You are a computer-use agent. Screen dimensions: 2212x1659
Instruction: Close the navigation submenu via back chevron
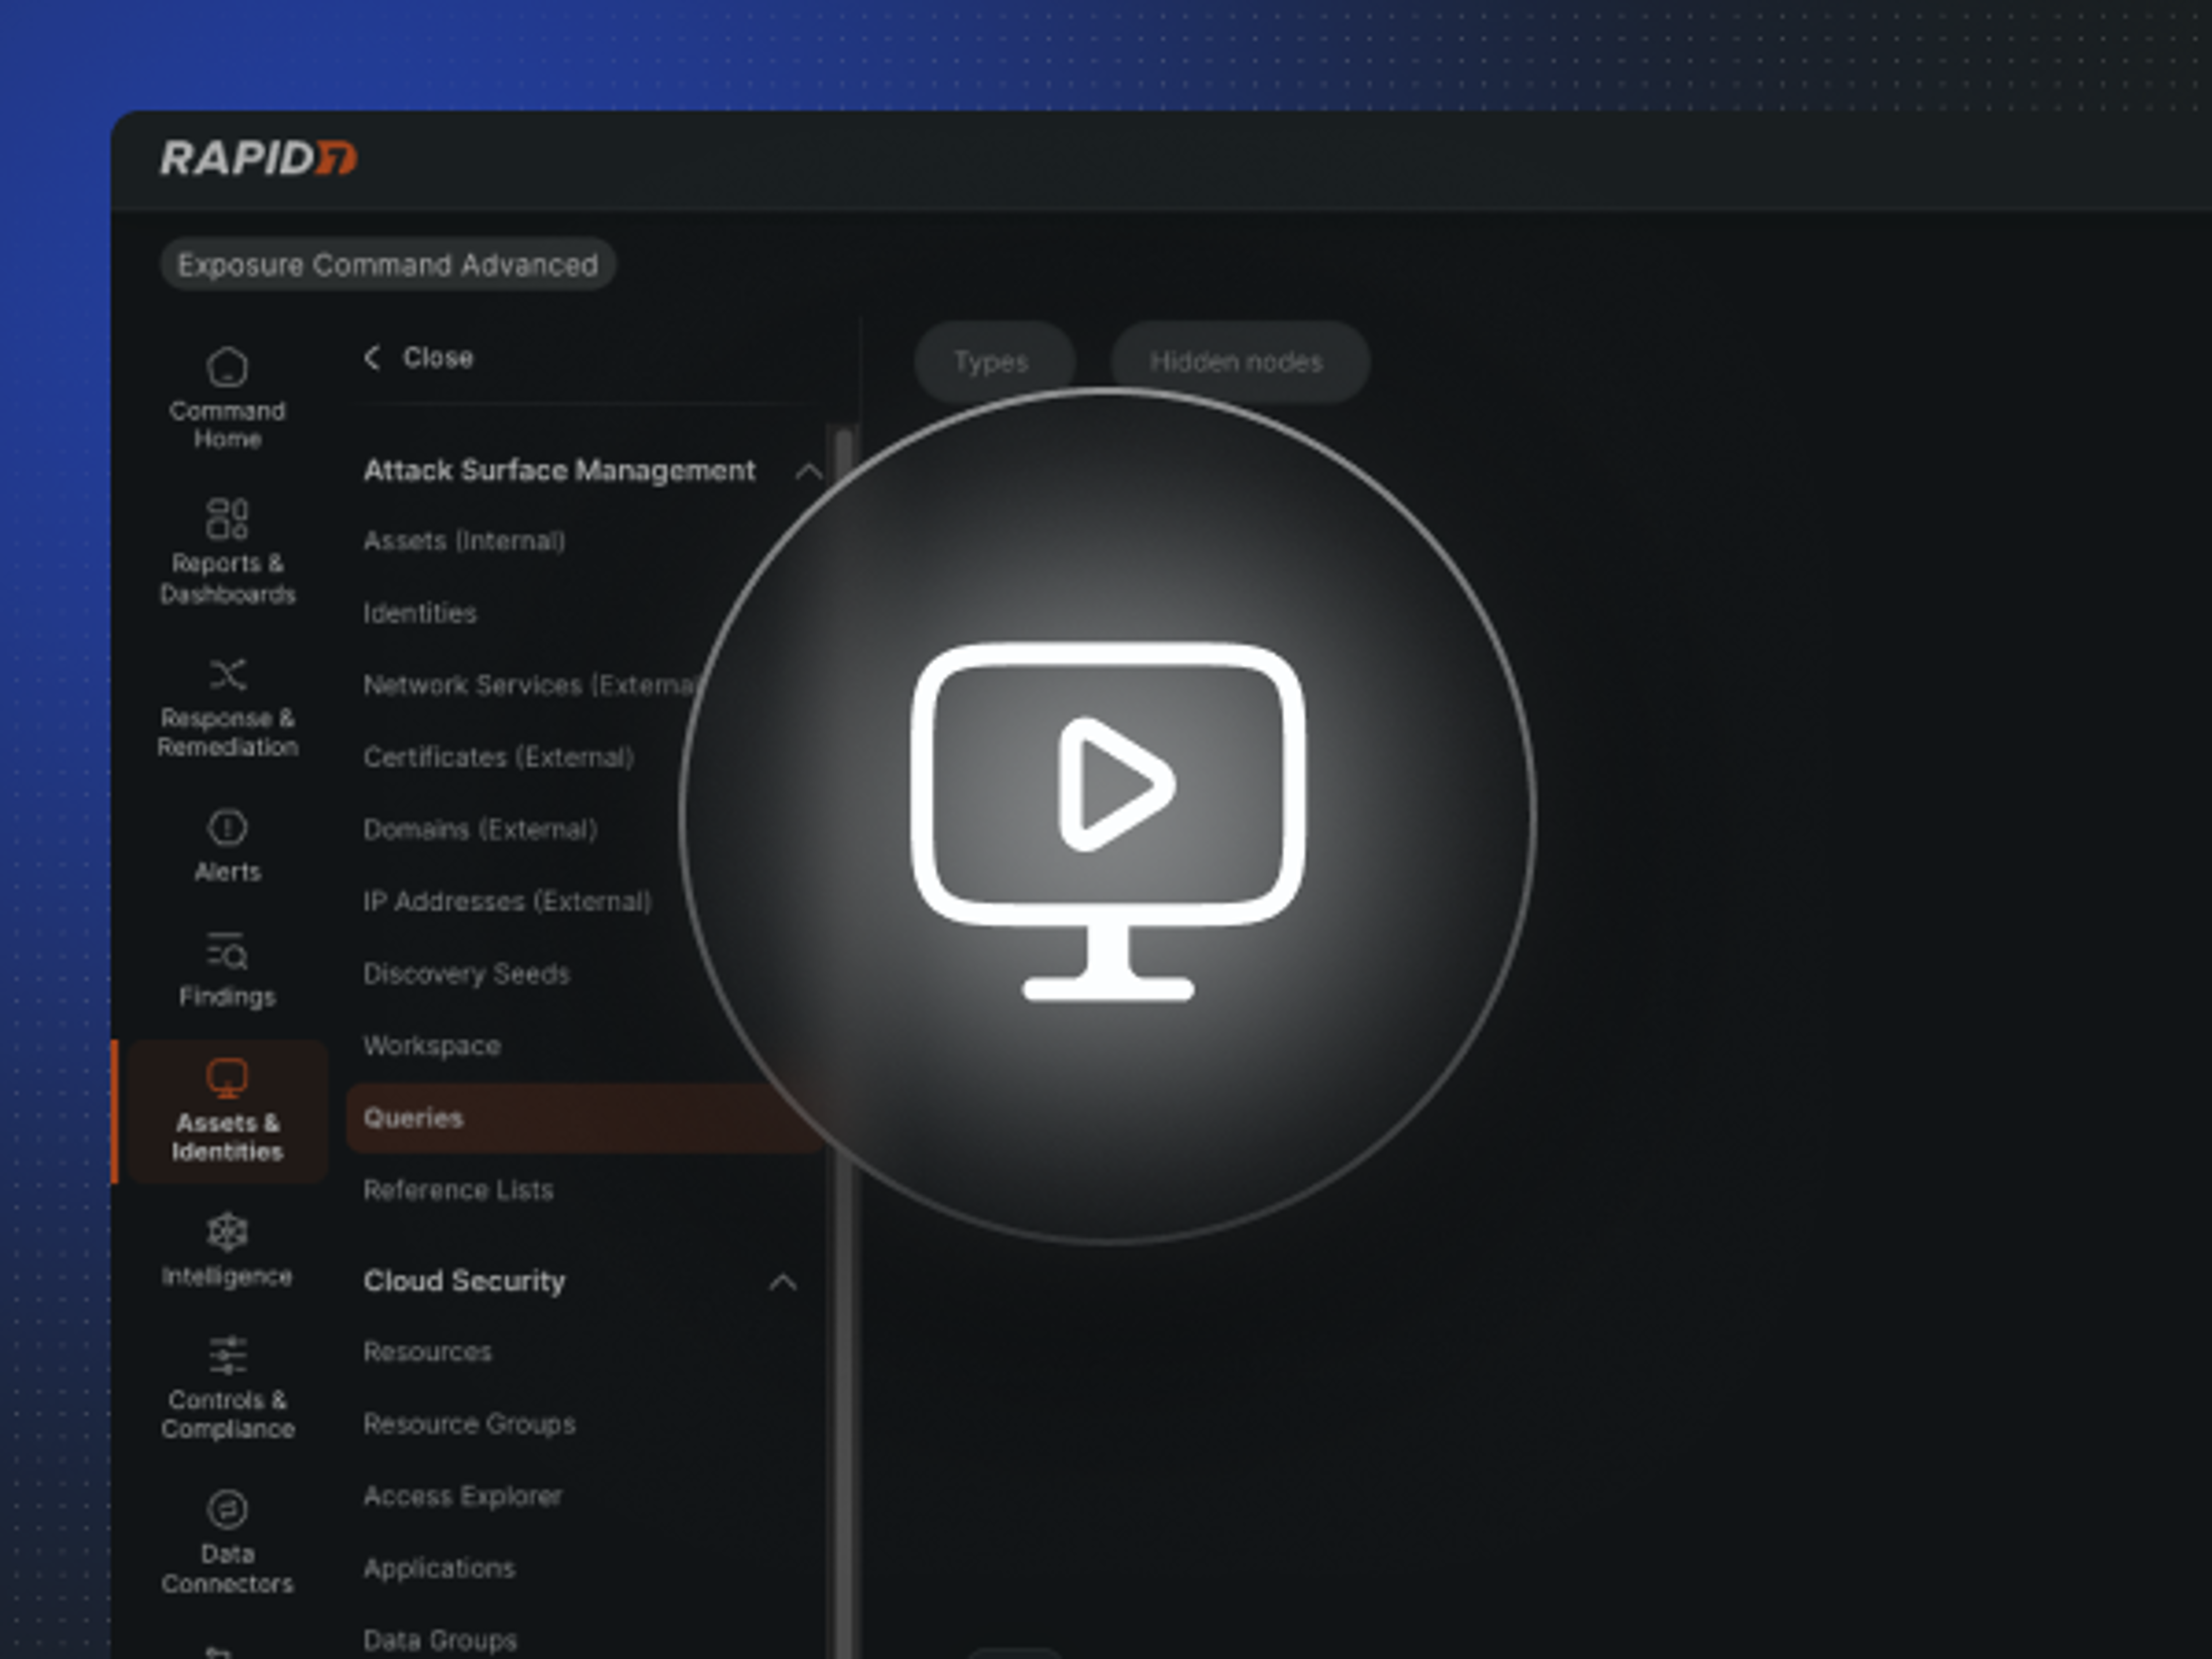372,357
